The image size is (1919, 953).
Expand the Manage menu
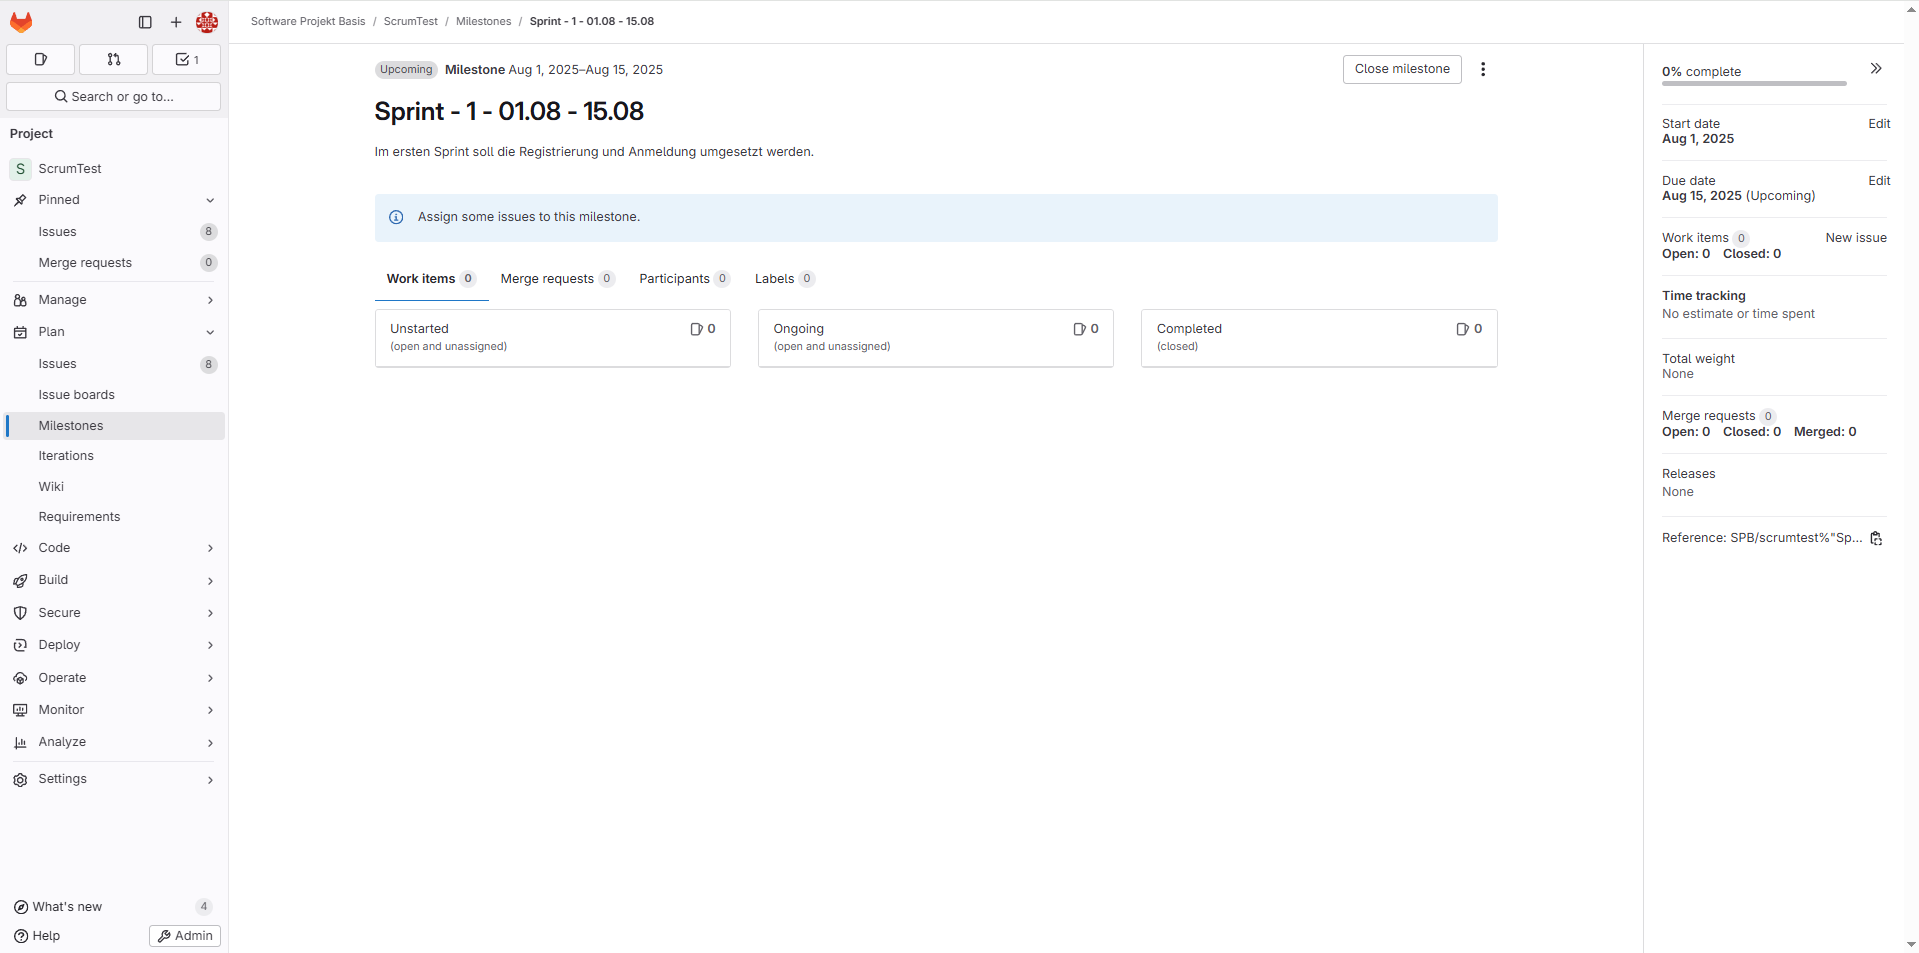113,300
